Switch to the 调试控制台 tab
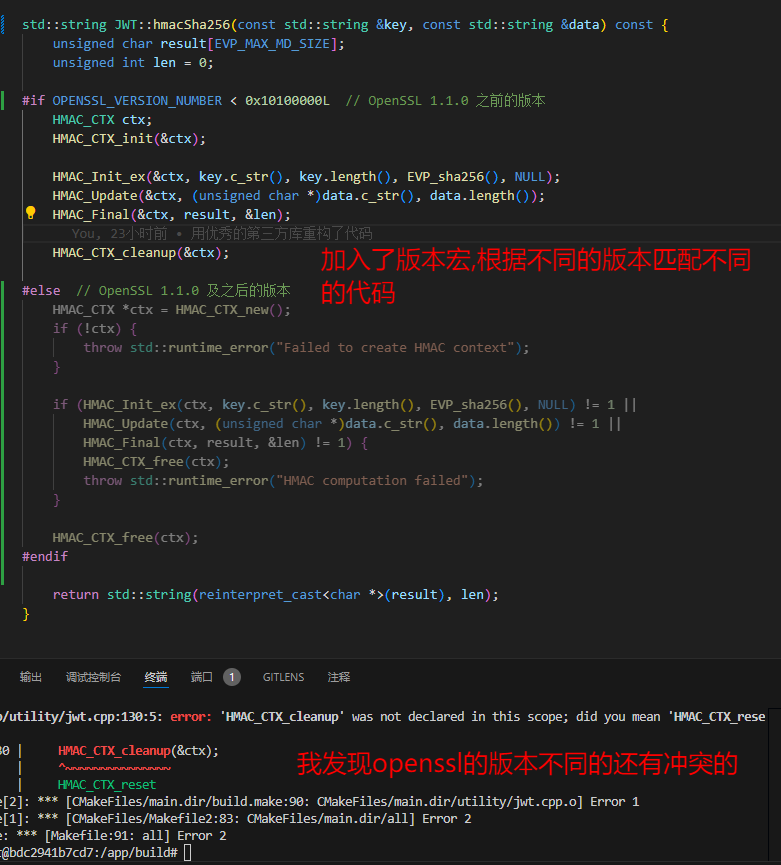The width and height of the screenshot is (781, 865). [x=93, y=677]
